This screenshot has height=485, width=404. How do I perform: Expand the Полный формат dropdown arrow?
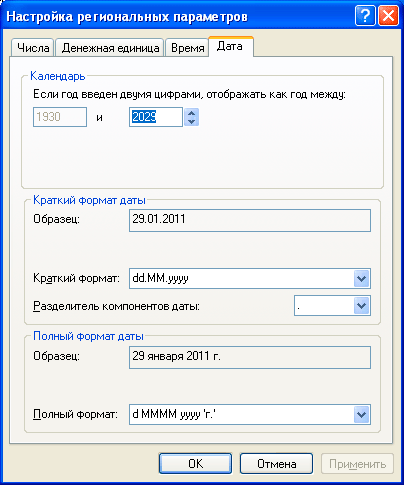click(x=361, y=415)
